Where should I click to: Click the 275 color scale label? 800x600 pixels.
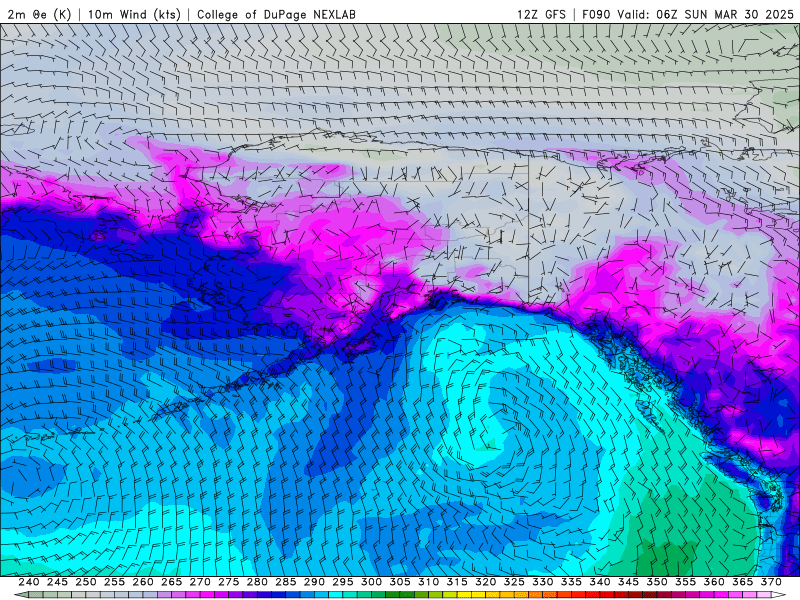229,582
